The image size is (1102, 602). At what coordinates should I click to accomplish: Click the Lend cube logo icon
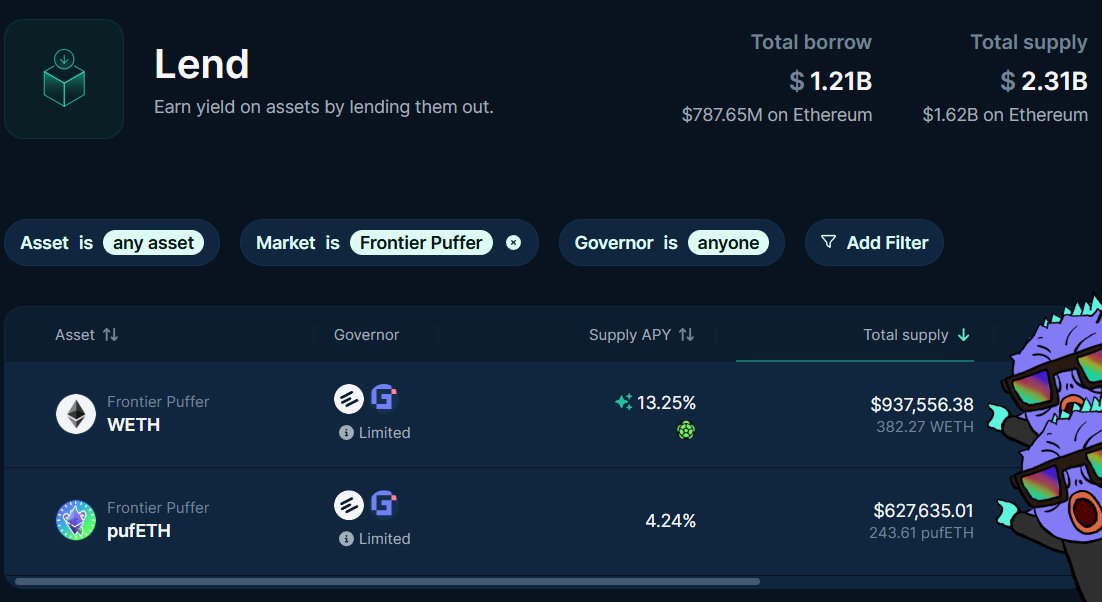[64, 79]
